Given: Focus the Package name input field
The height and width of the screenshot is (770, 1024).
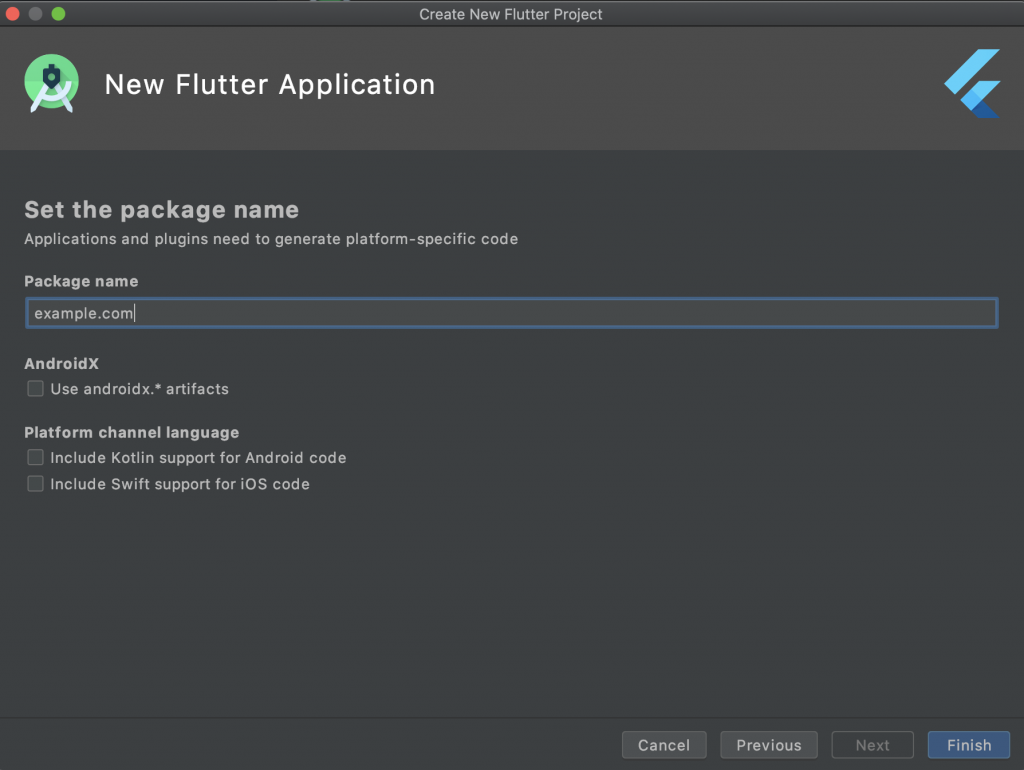Looking at the screenshot, I should pyautogui.click(x=511, y=313).
